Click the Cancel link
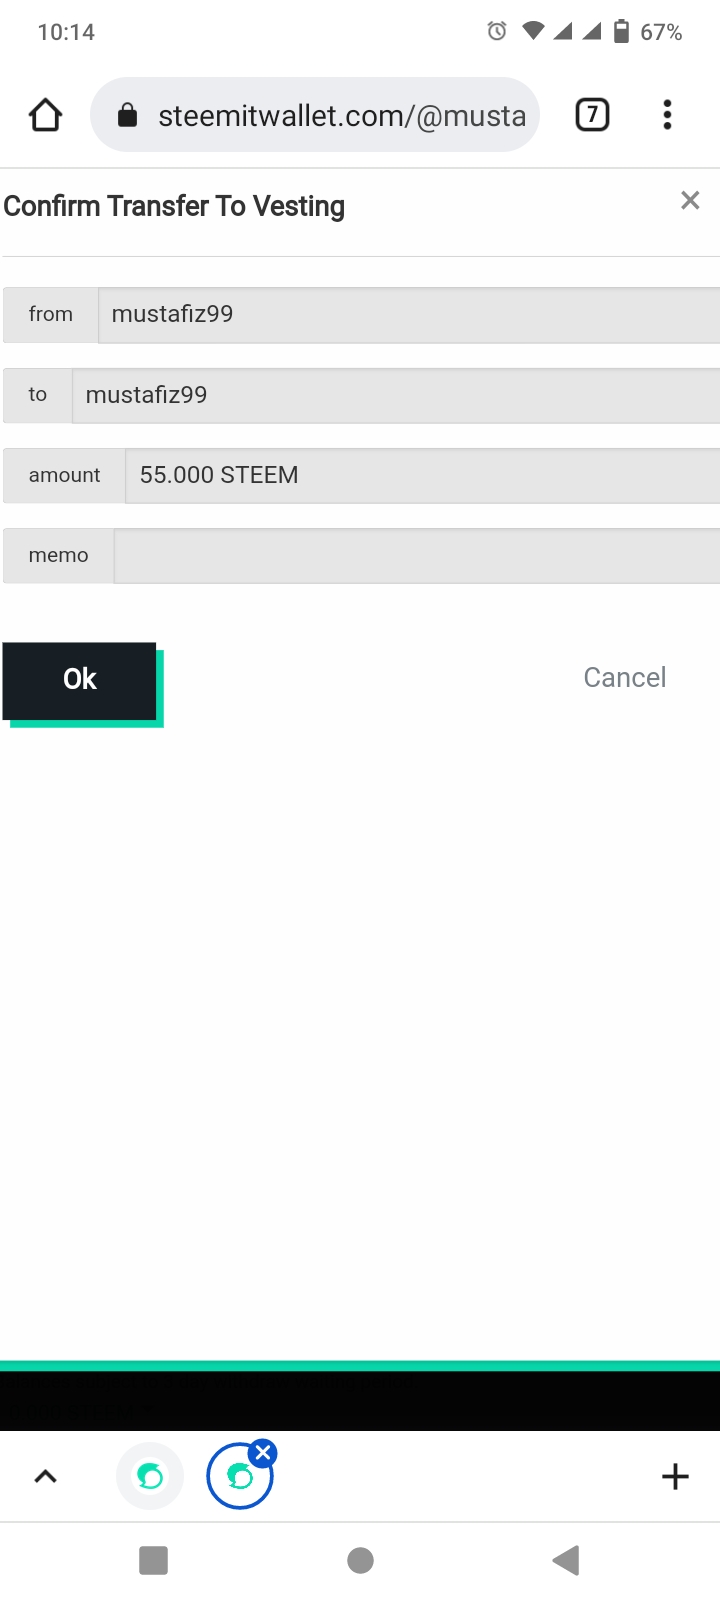 tap(625, 678)
